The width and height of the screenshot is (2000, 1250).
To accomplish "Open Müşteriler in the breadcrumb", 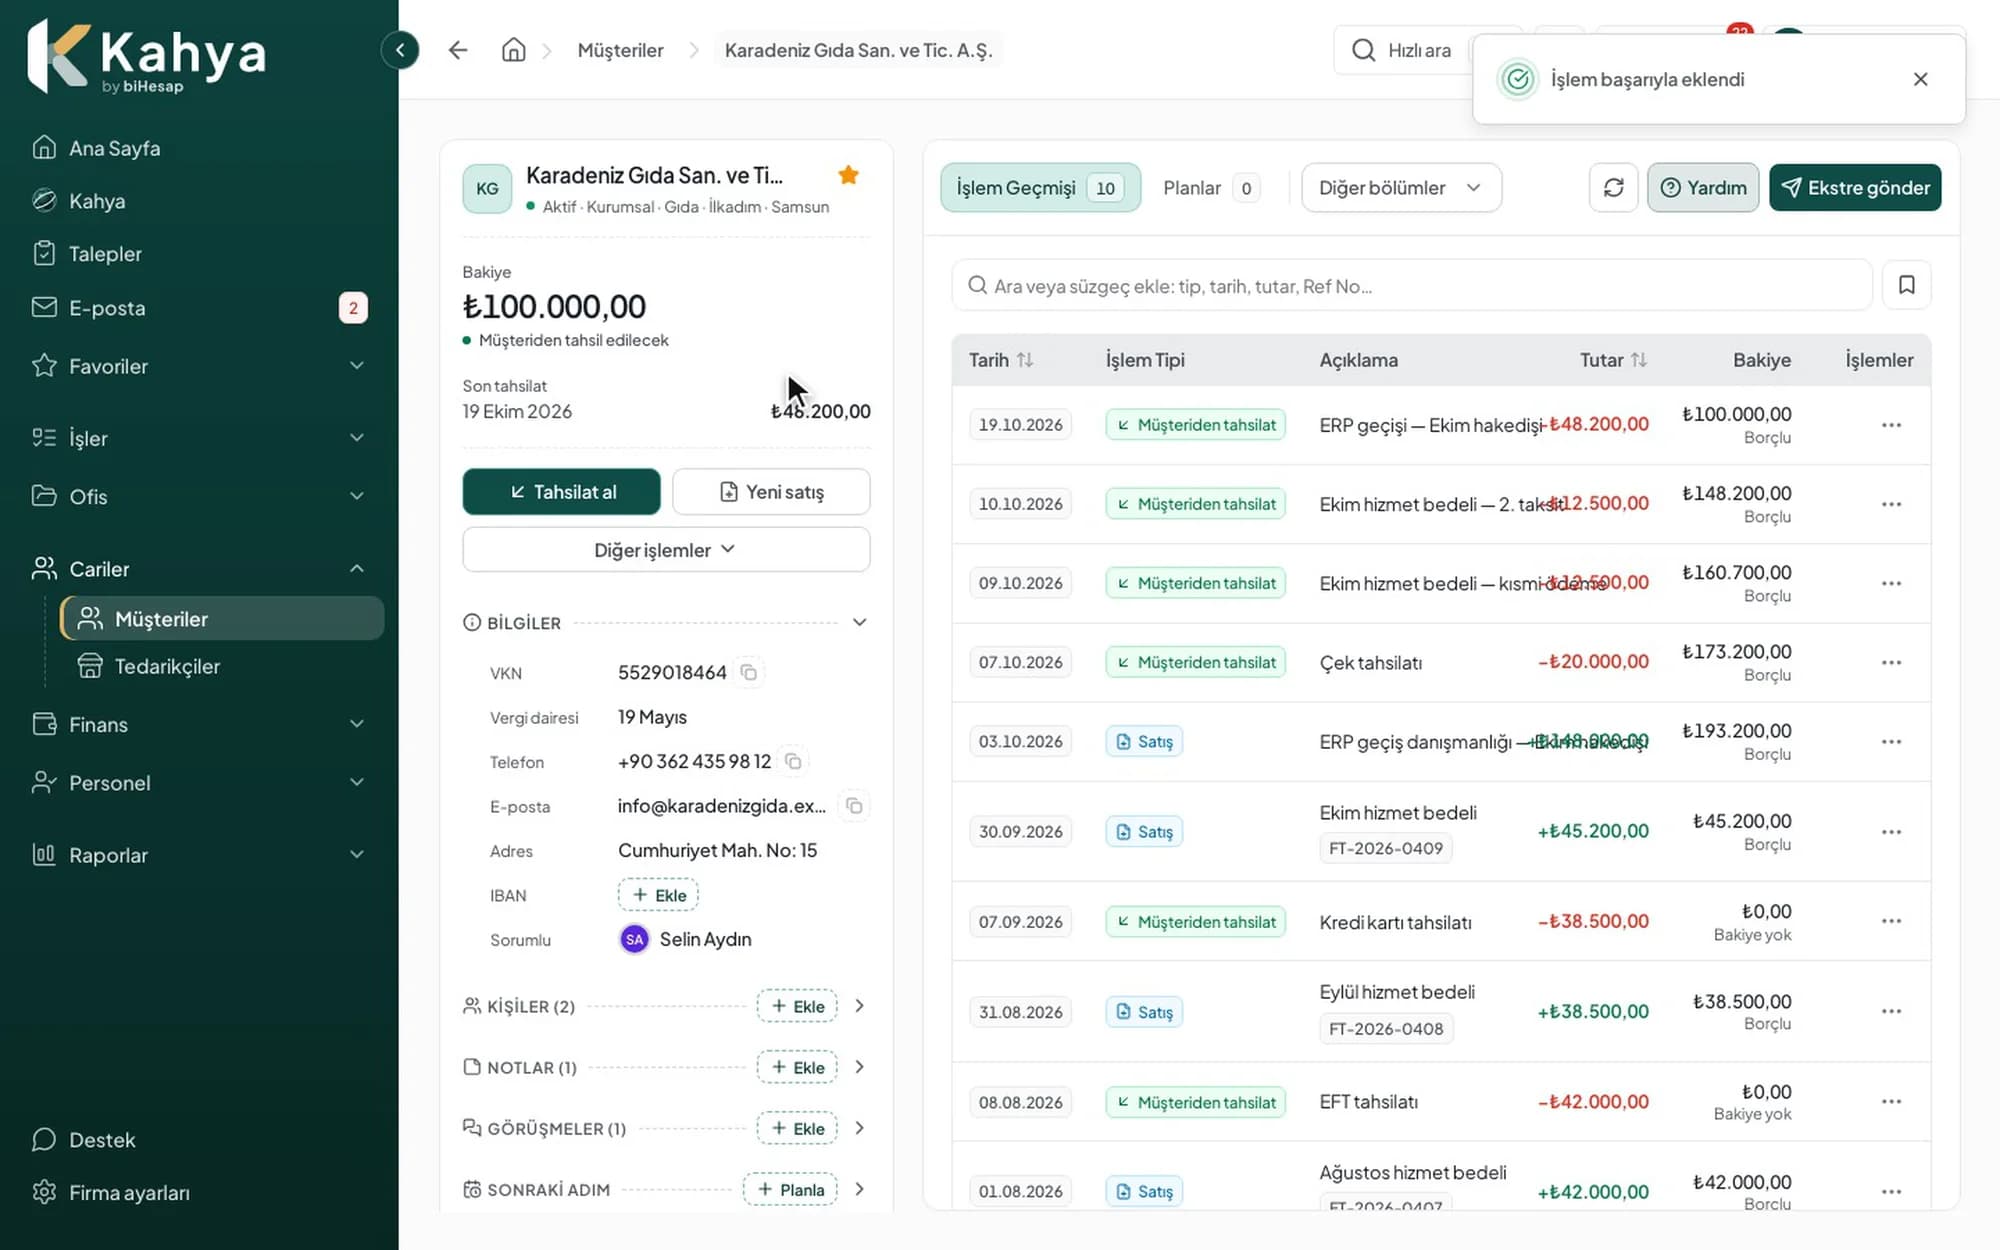I will pos(620,50).
